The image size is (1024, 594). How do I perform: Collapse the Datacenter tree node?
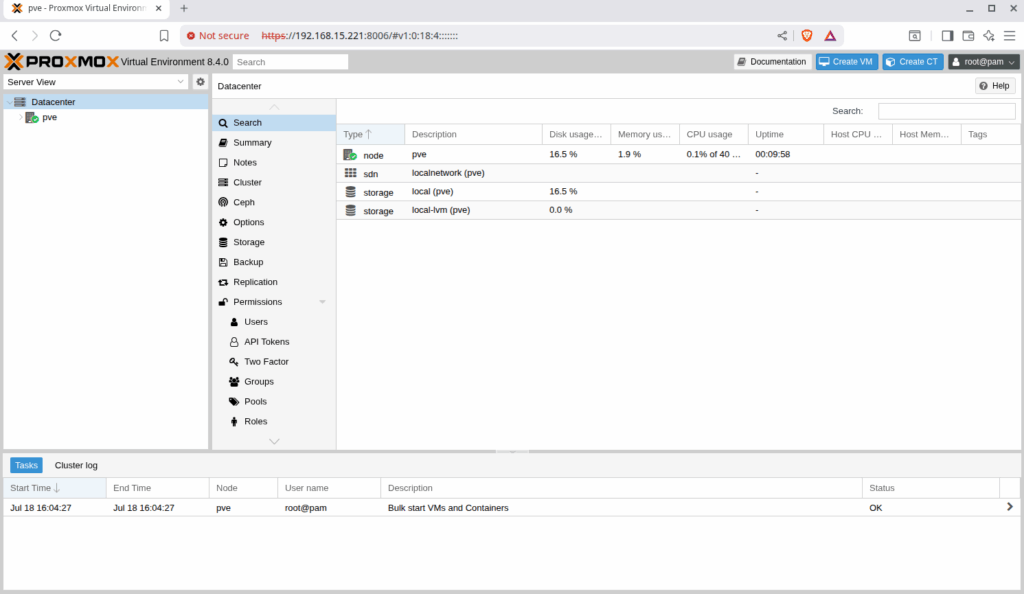coord(8,102)
